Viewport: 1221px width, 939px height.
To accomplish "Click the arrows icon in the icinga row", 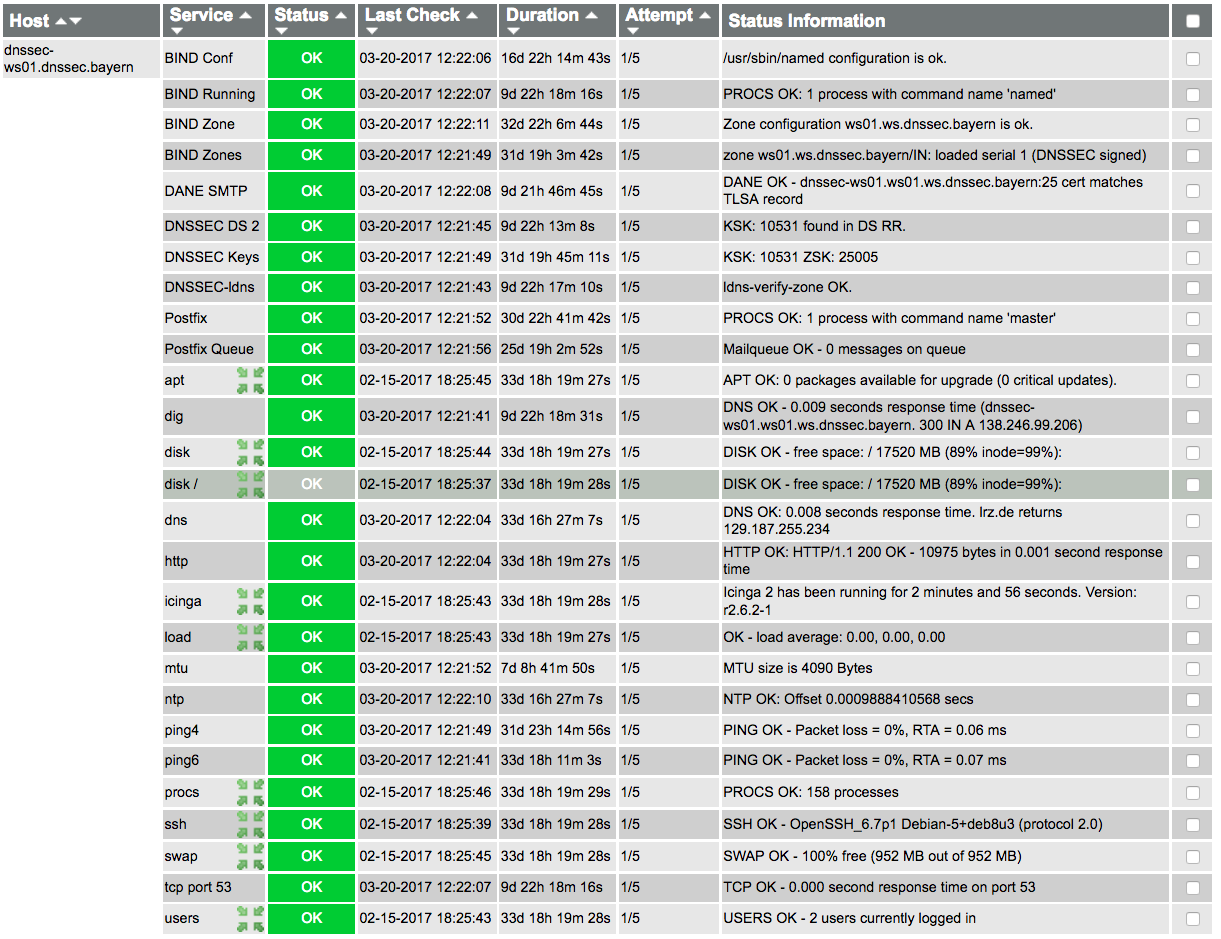I will click(x=250, y=601).
